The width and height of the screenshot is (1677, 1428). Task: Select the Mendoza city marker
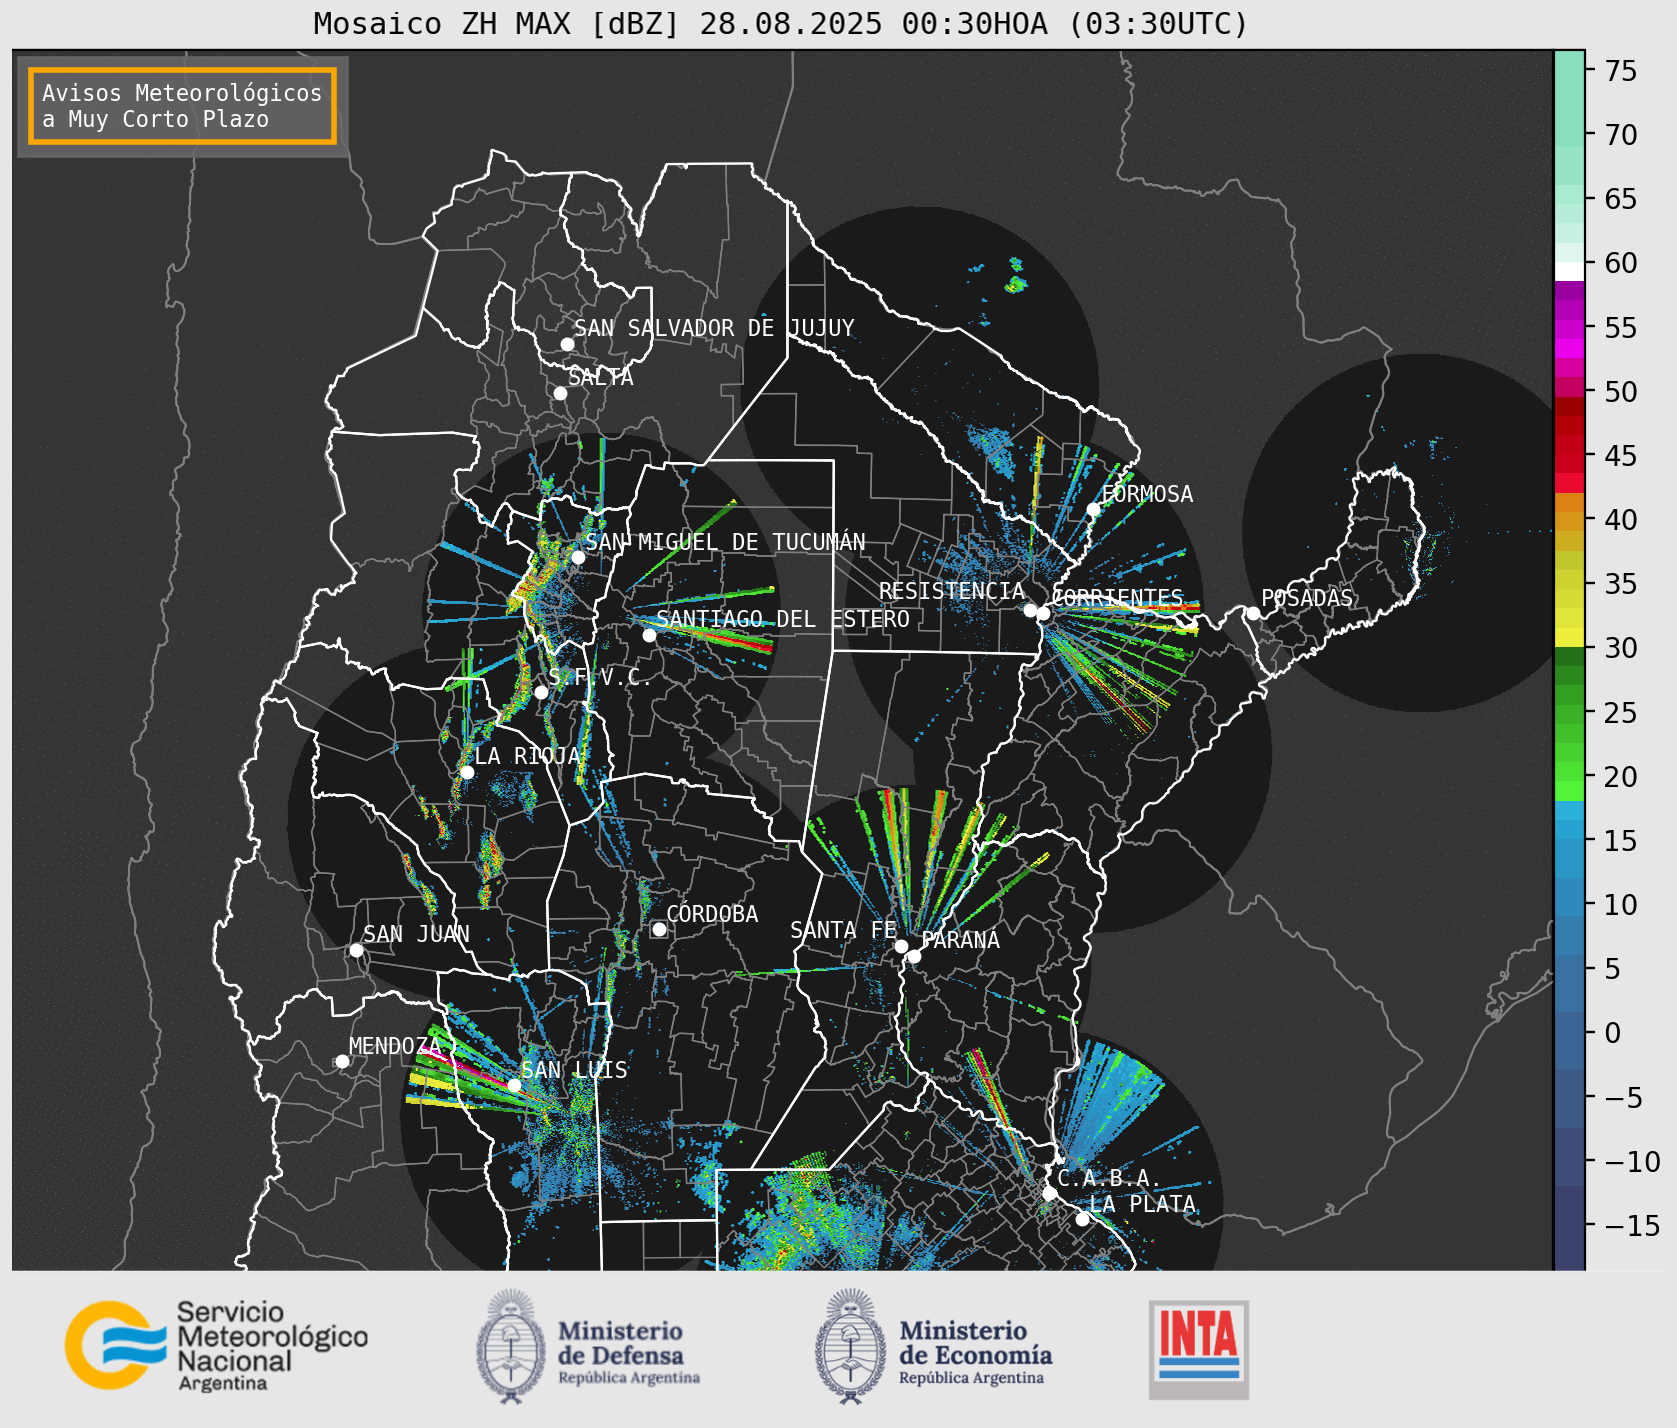click(x=342, y=1061)
